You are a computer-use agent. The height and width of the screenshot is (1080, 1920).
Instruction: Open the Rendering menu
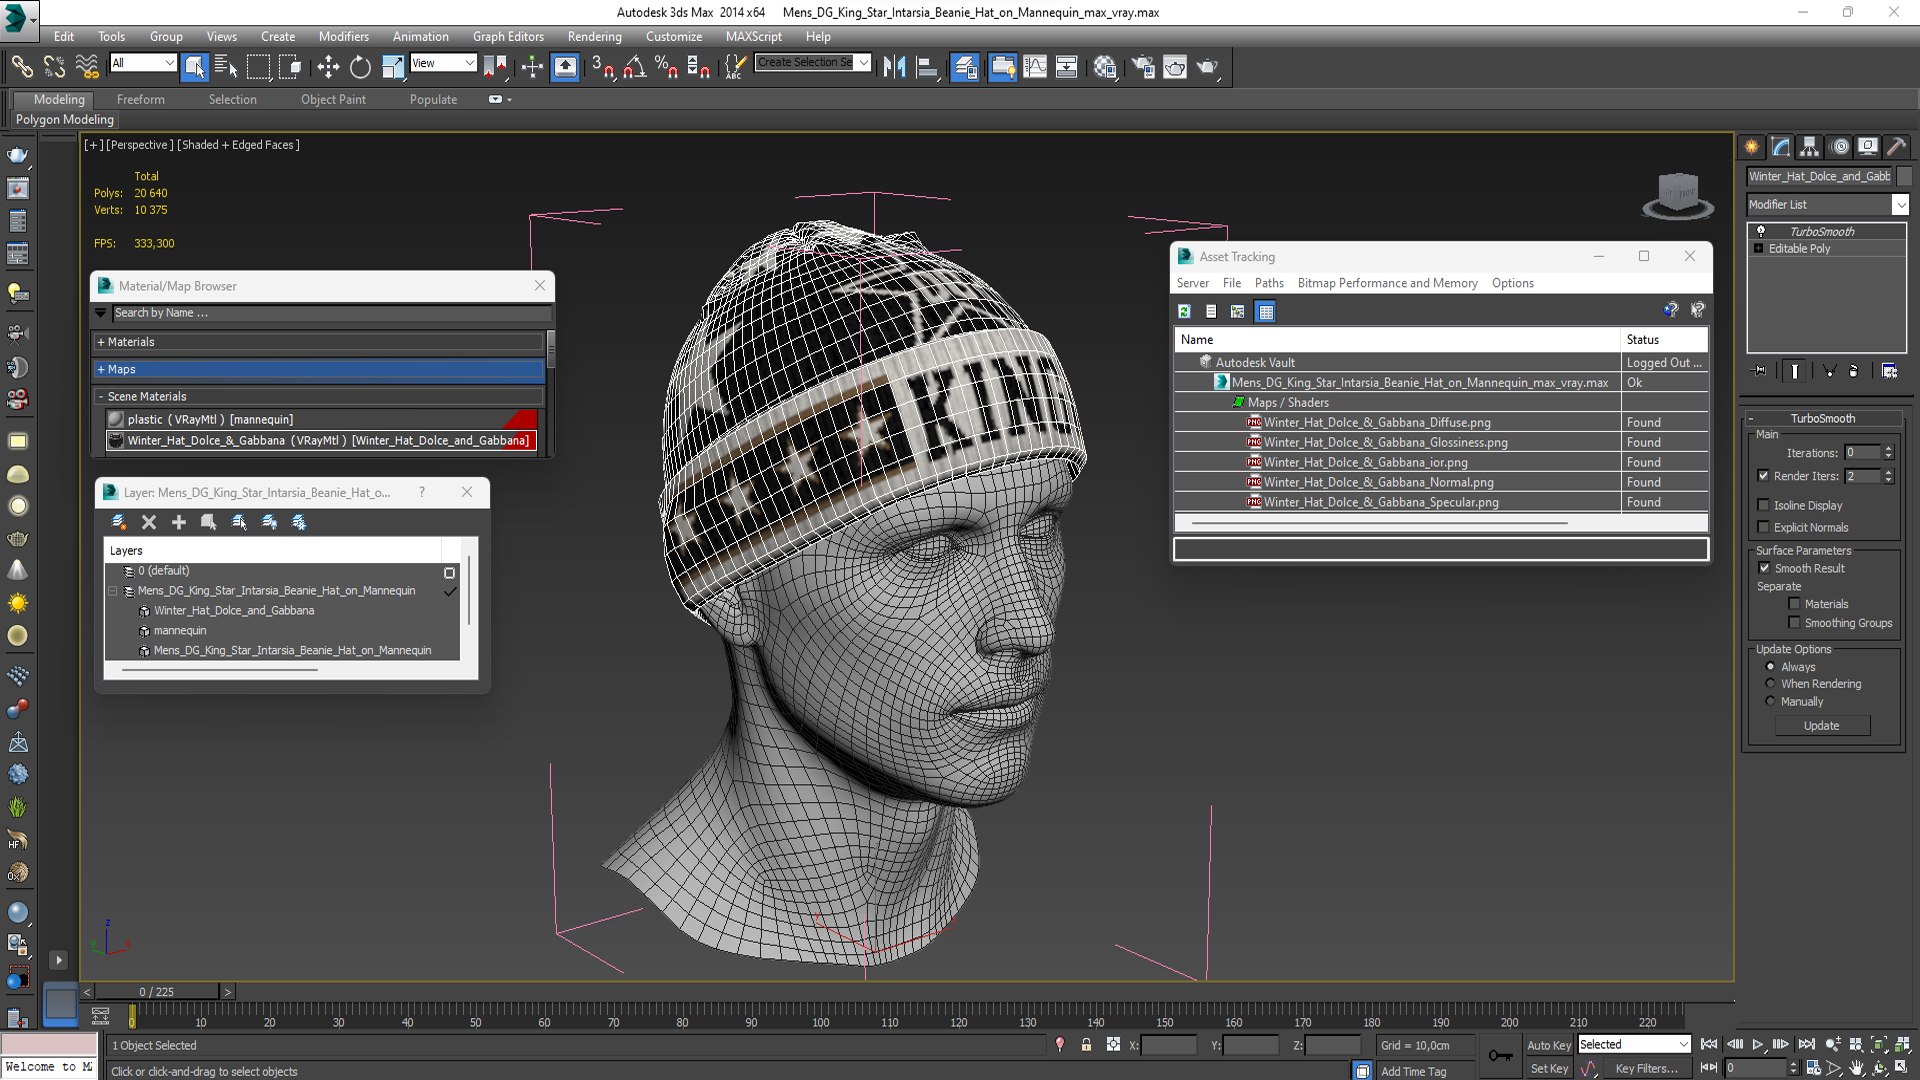[x=594, y=36]
